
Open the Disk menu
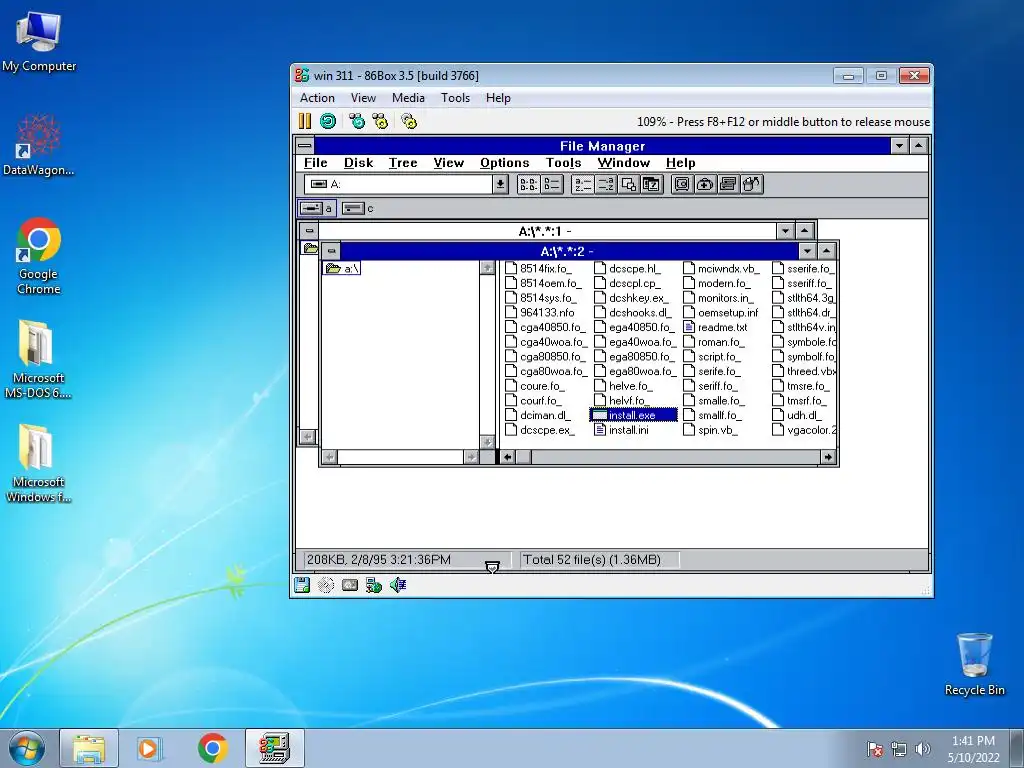click(x=359, y=163)
